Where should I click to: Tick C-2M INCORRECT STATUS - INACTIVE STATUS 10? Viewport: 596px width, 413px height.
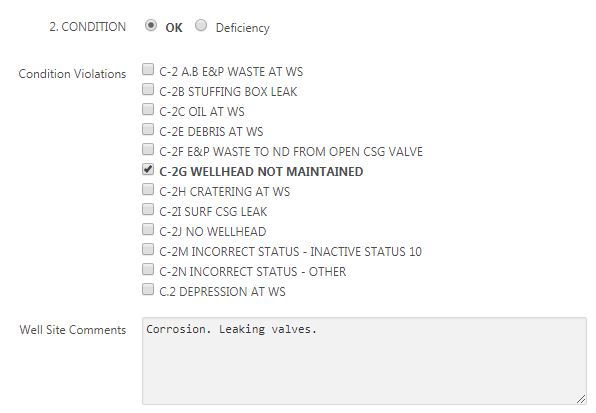click(148, 249)
